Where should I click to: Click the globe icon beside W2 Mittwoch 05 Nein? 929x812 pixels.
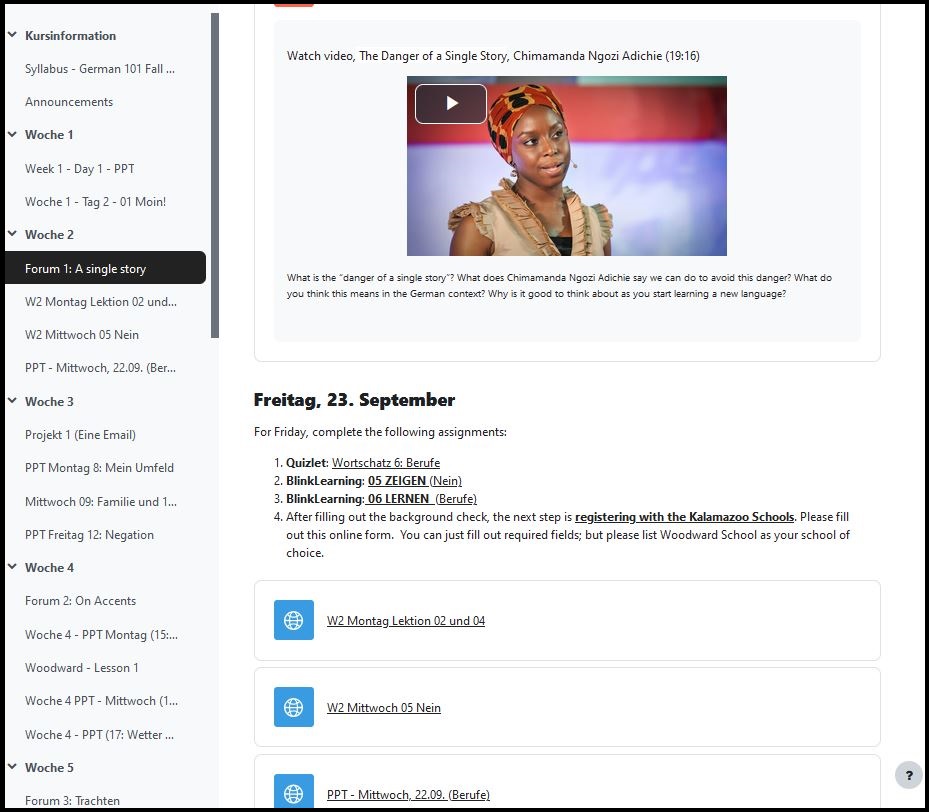(x=294, y=707)
